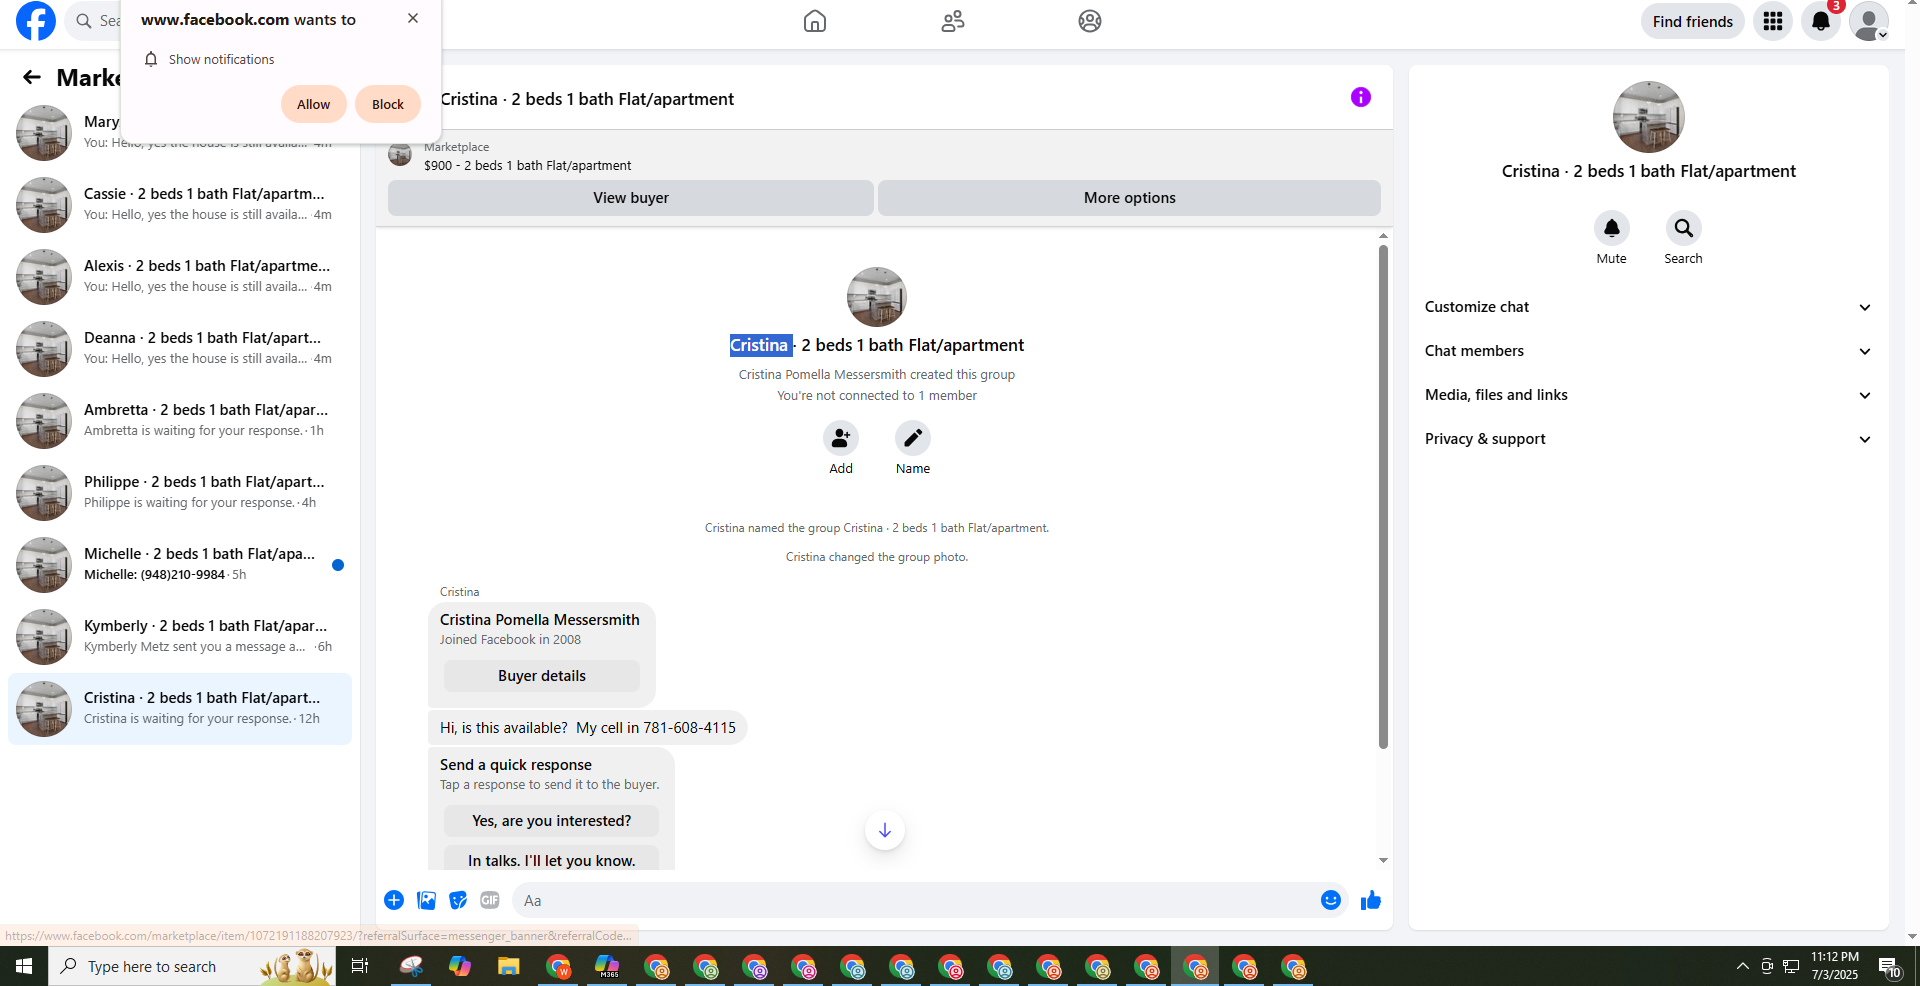Open Task View on the taskbar

360,966
